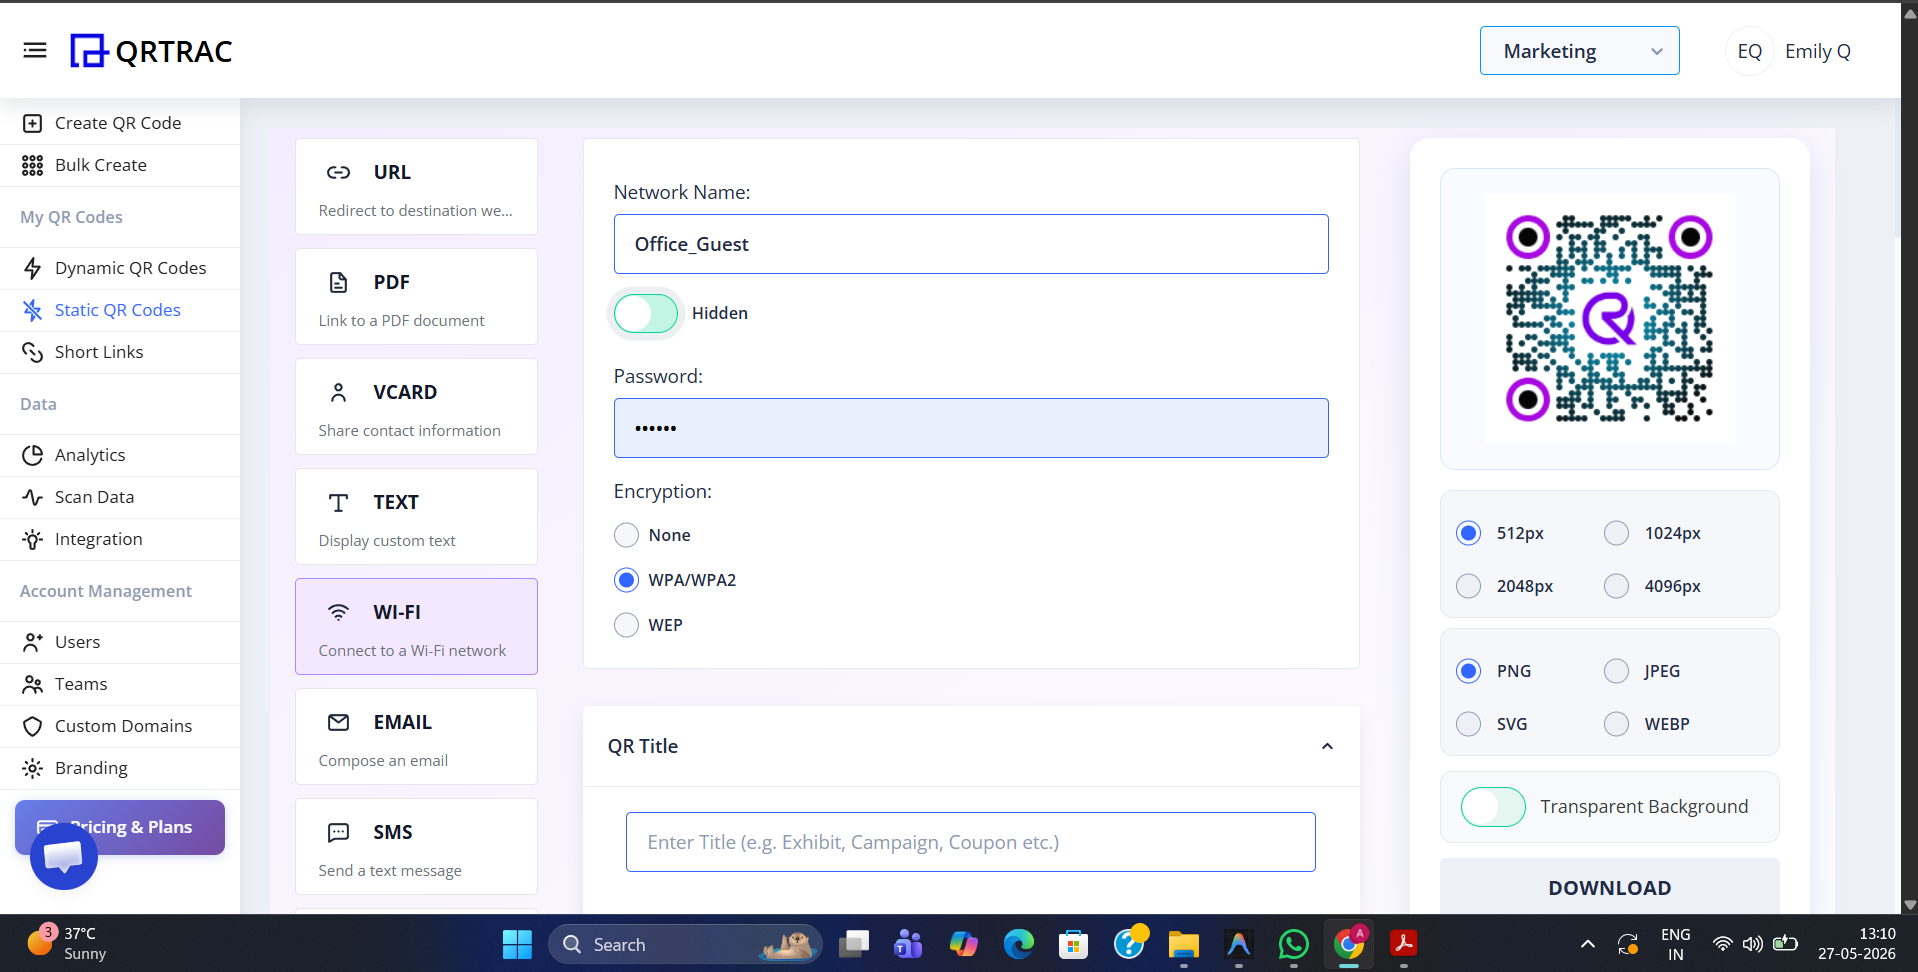Open the hamburger navigation menu
Image resolution: width=1918 pixels, height=972 pixels.
(x=35, y=50)
